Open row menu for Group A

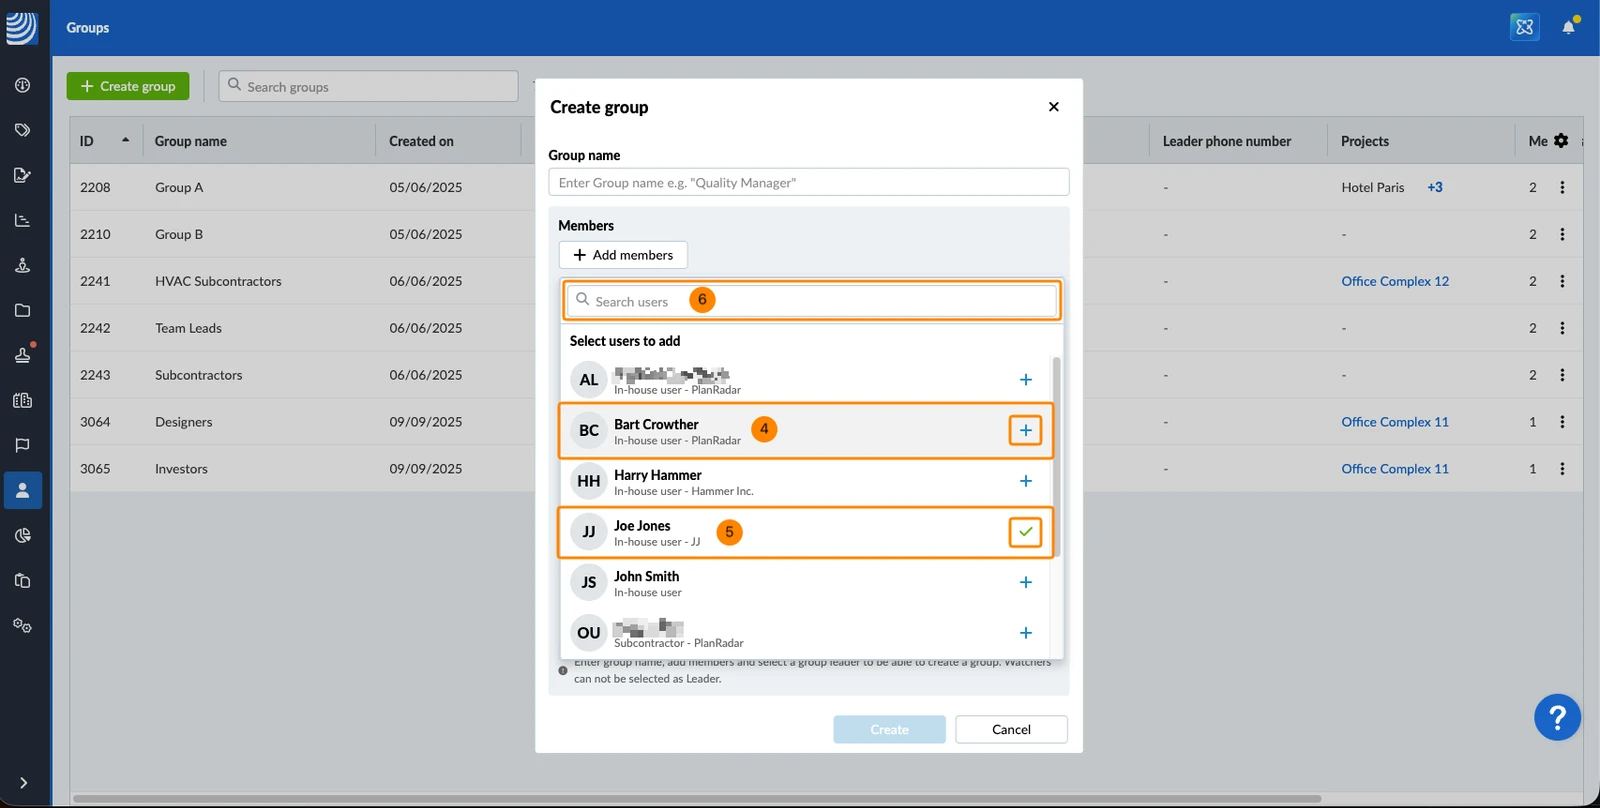coord(1562,187)
